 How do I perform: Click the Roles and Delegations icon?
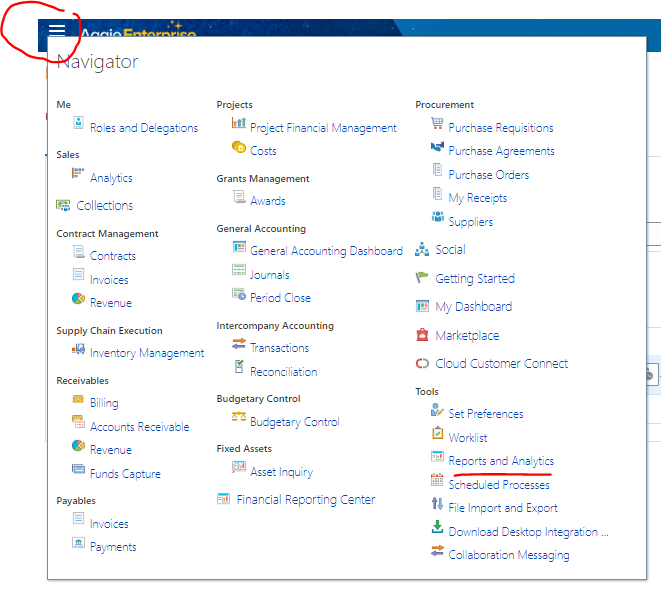[x=78, y=124]
